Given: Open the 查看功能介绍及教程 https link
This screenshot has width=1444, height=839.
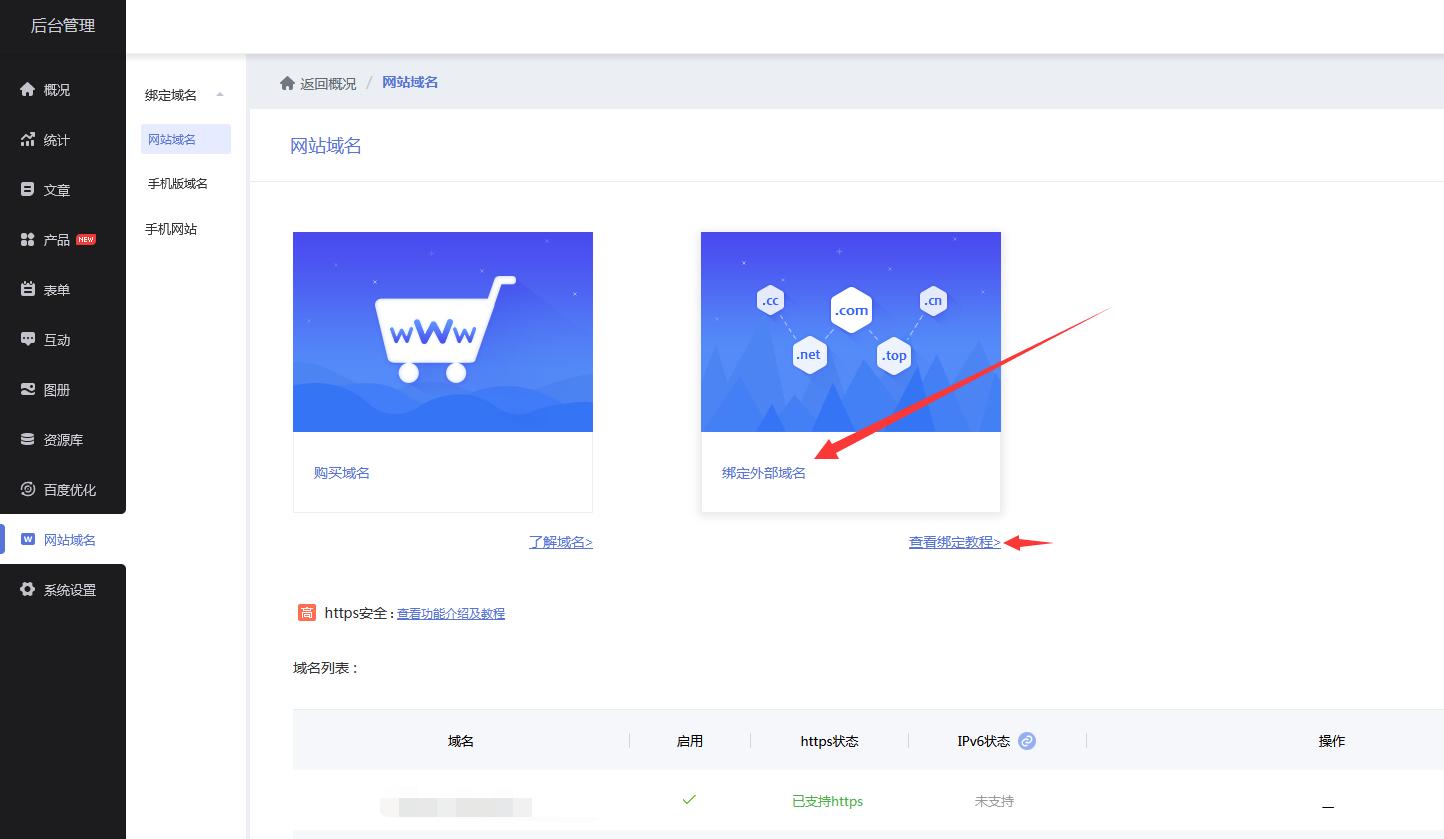Looking at the screenshot, I should pyautogui.click(x=450, y=614).
